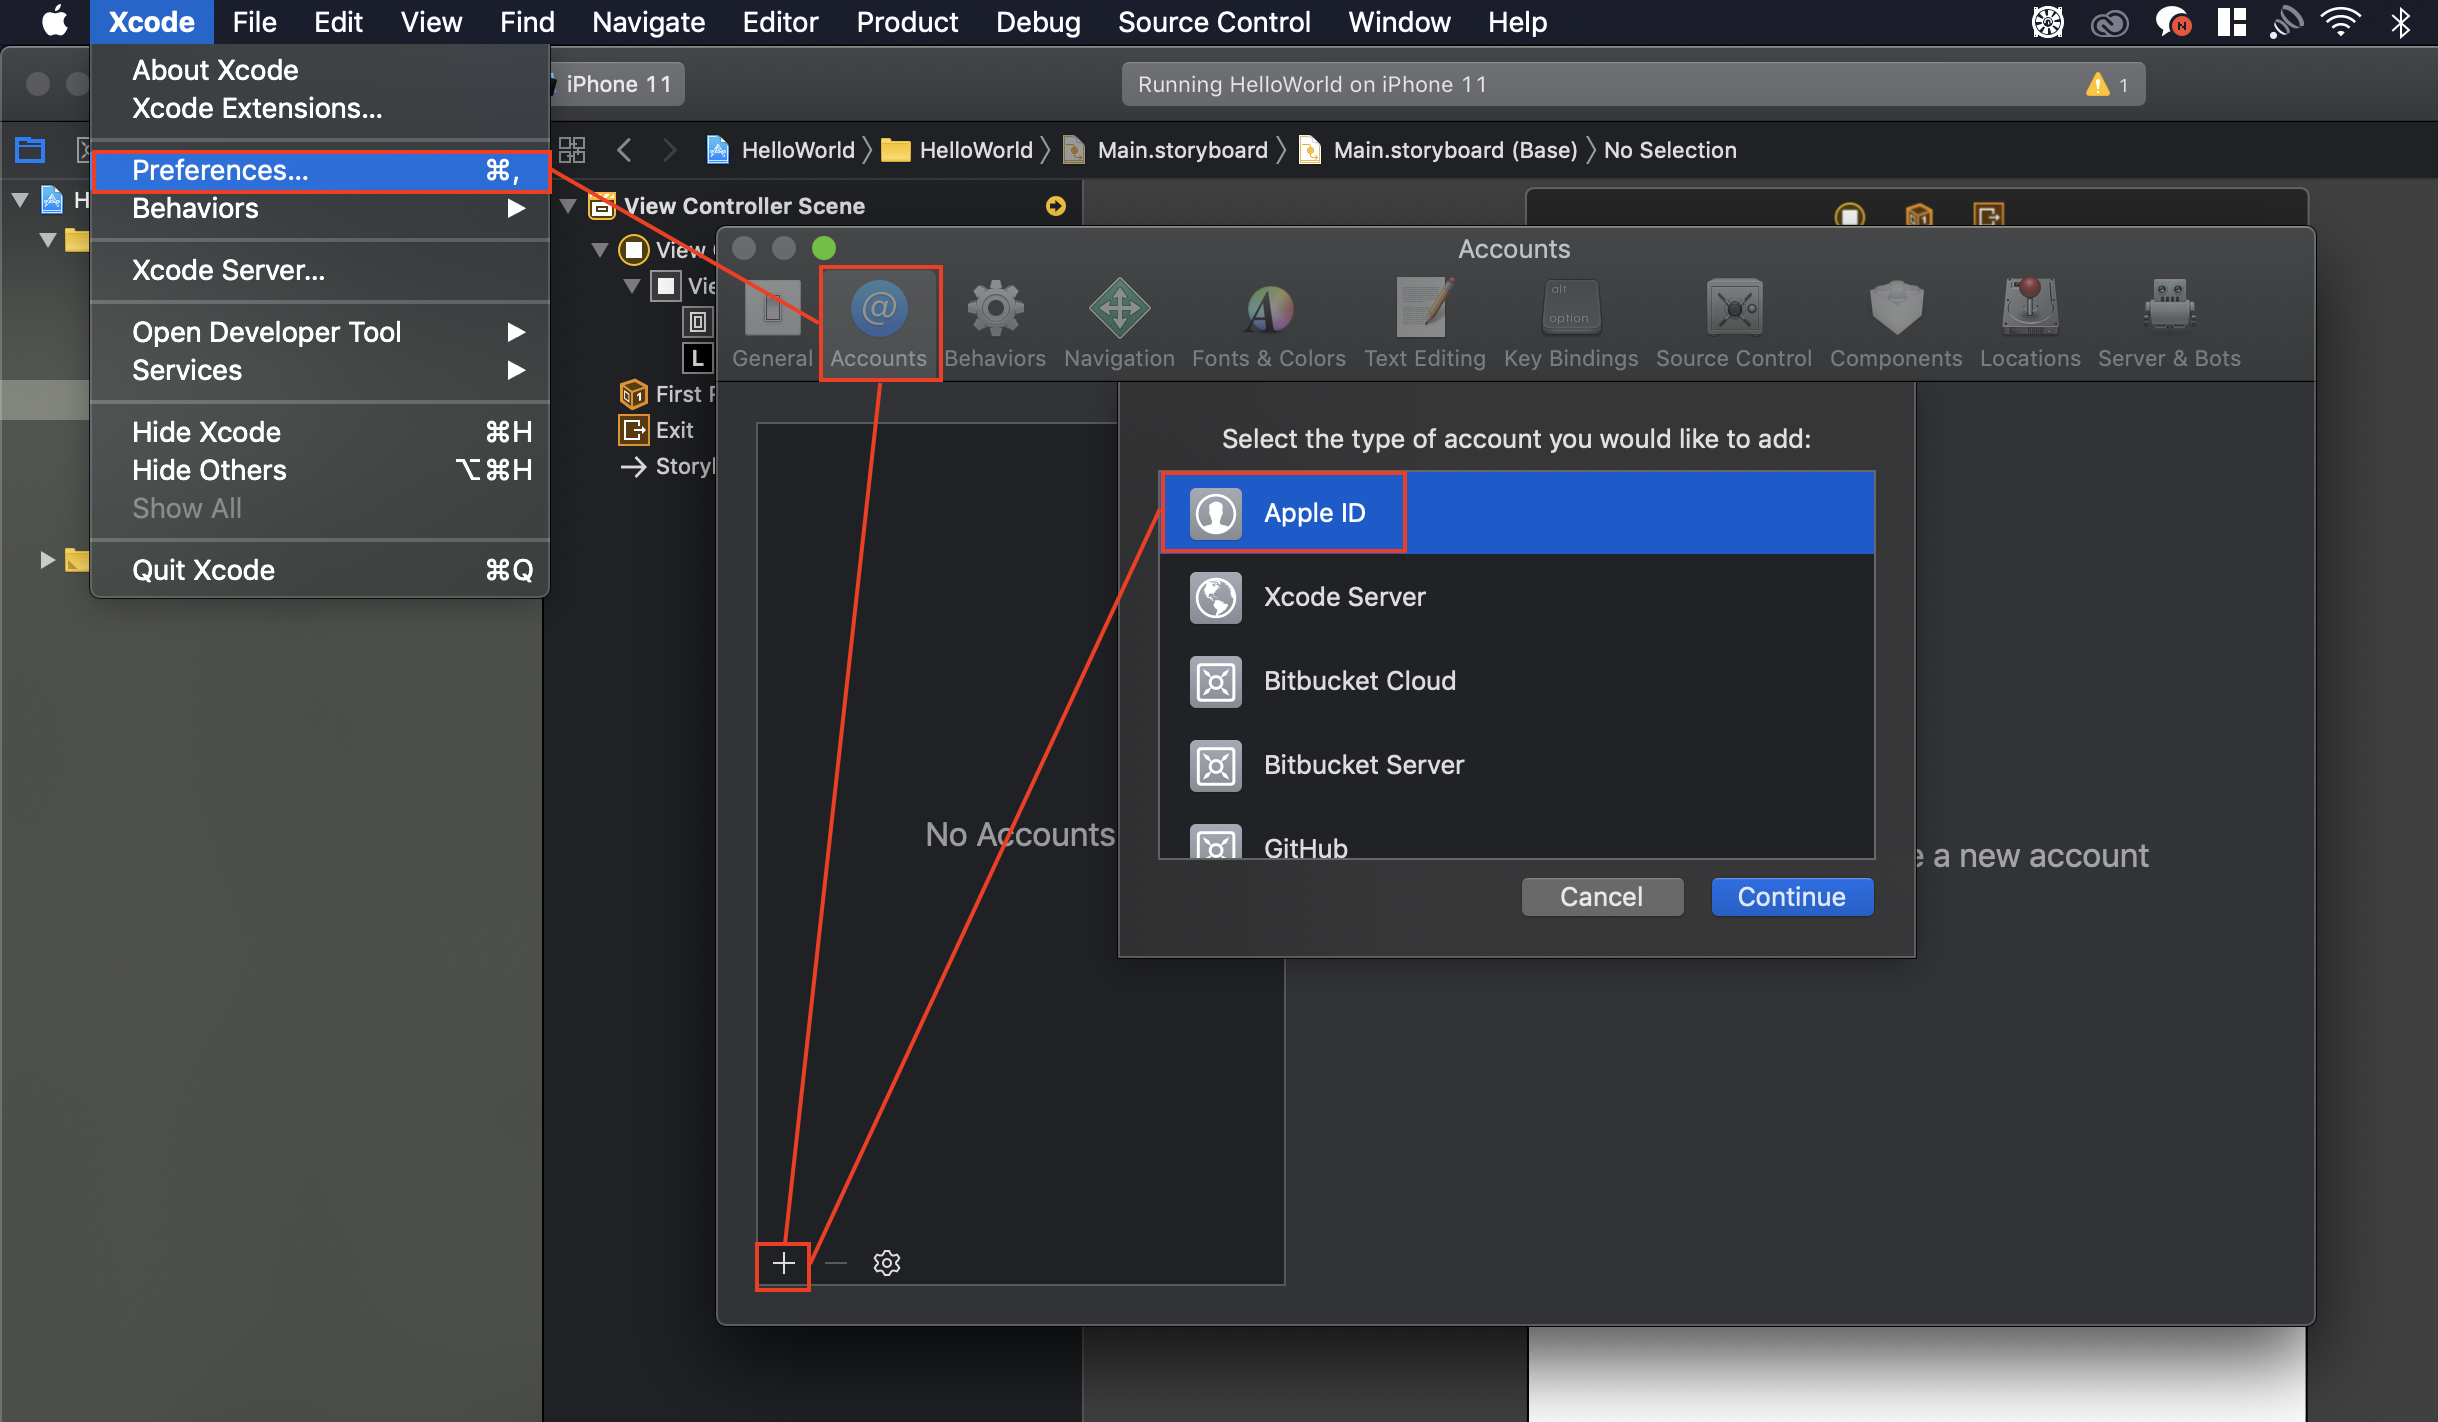Image resolution: width=2438 pixels, height=1422 pixels.
Task: Open the File menu
Action: pos(254,22)
